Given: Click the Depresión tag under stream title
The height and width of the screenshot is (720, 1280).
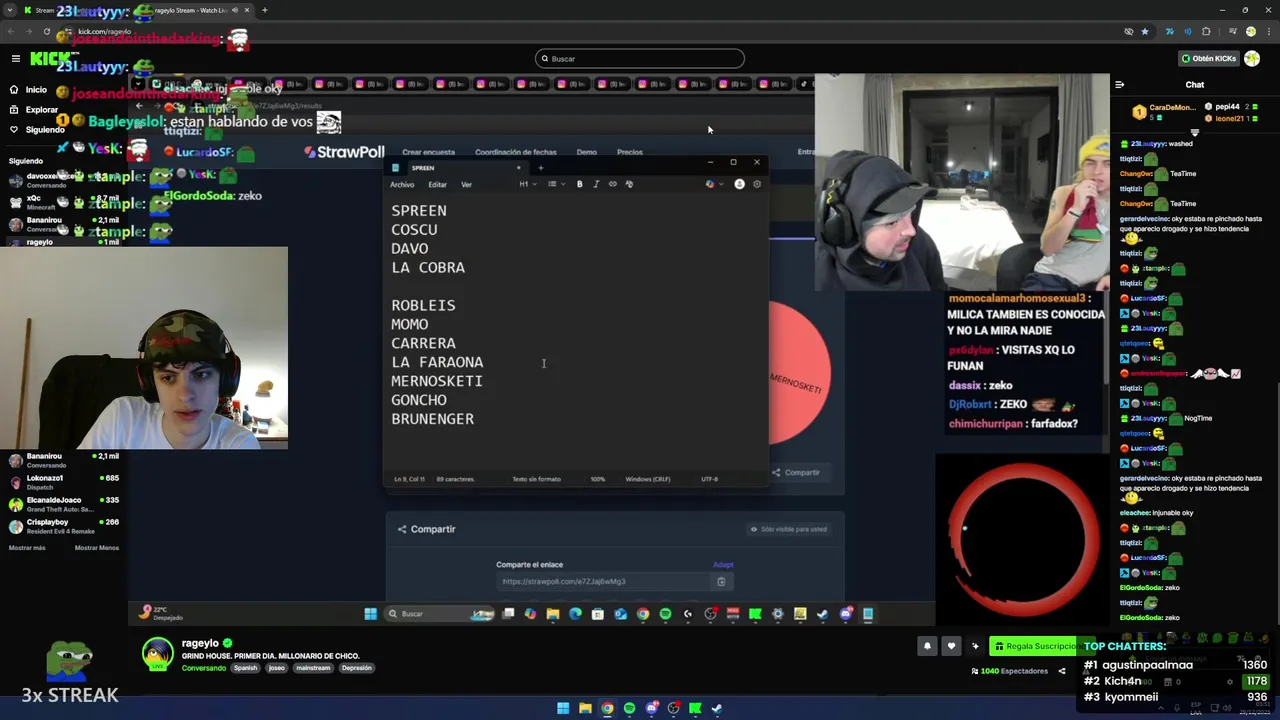Looking at the screenshot, I should pyautogui.click(x=356, y=668).
